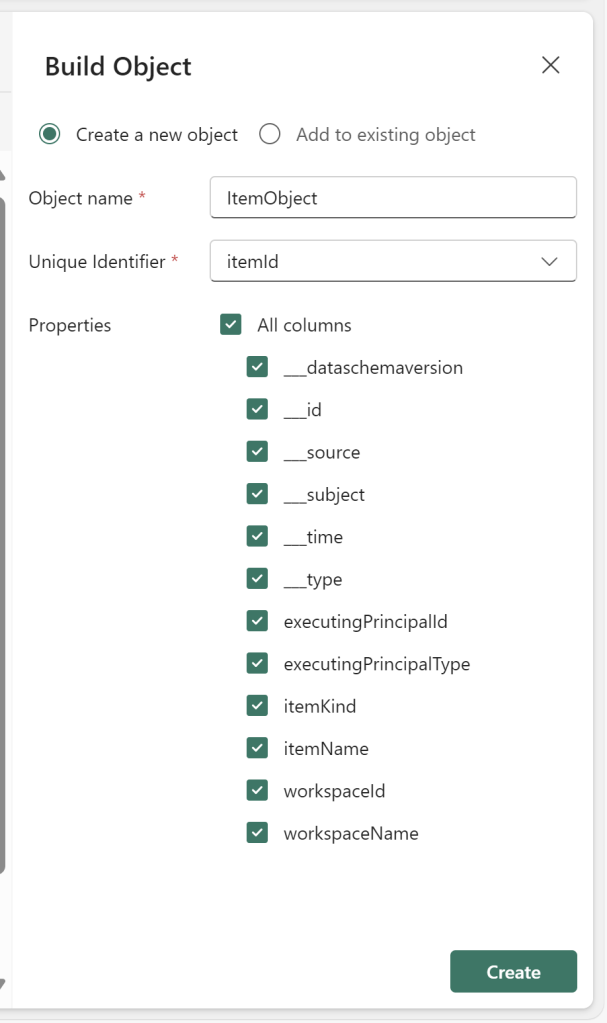This screenshot has height=1023, width=607.
Task: Toggle the workspaceId property checkbox
Action: point(257,791)
